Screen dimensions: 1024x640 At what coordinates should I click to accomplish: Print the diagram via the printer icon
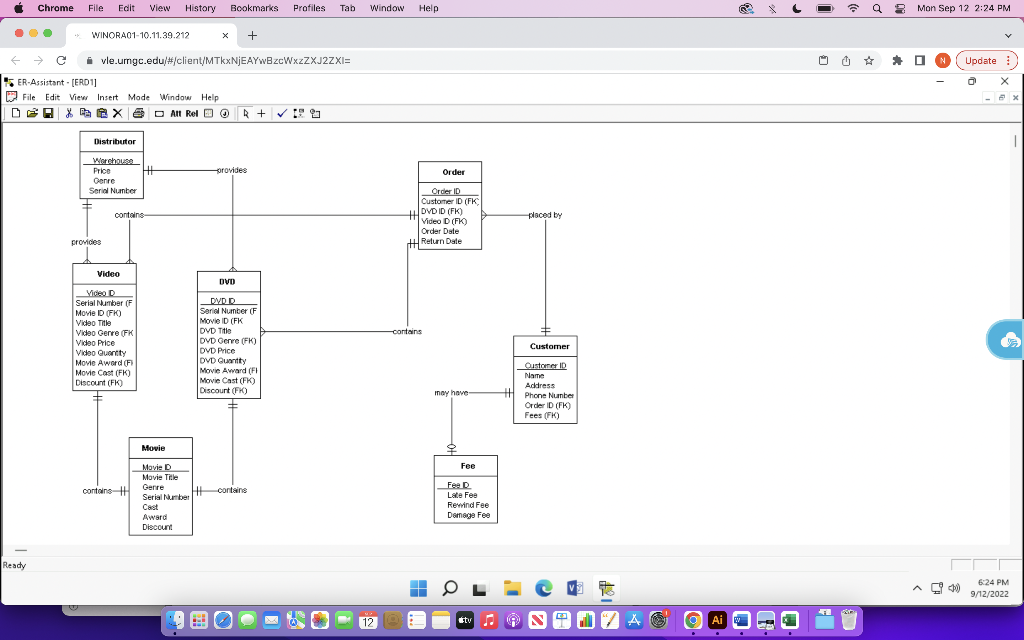tap(138, 113)
